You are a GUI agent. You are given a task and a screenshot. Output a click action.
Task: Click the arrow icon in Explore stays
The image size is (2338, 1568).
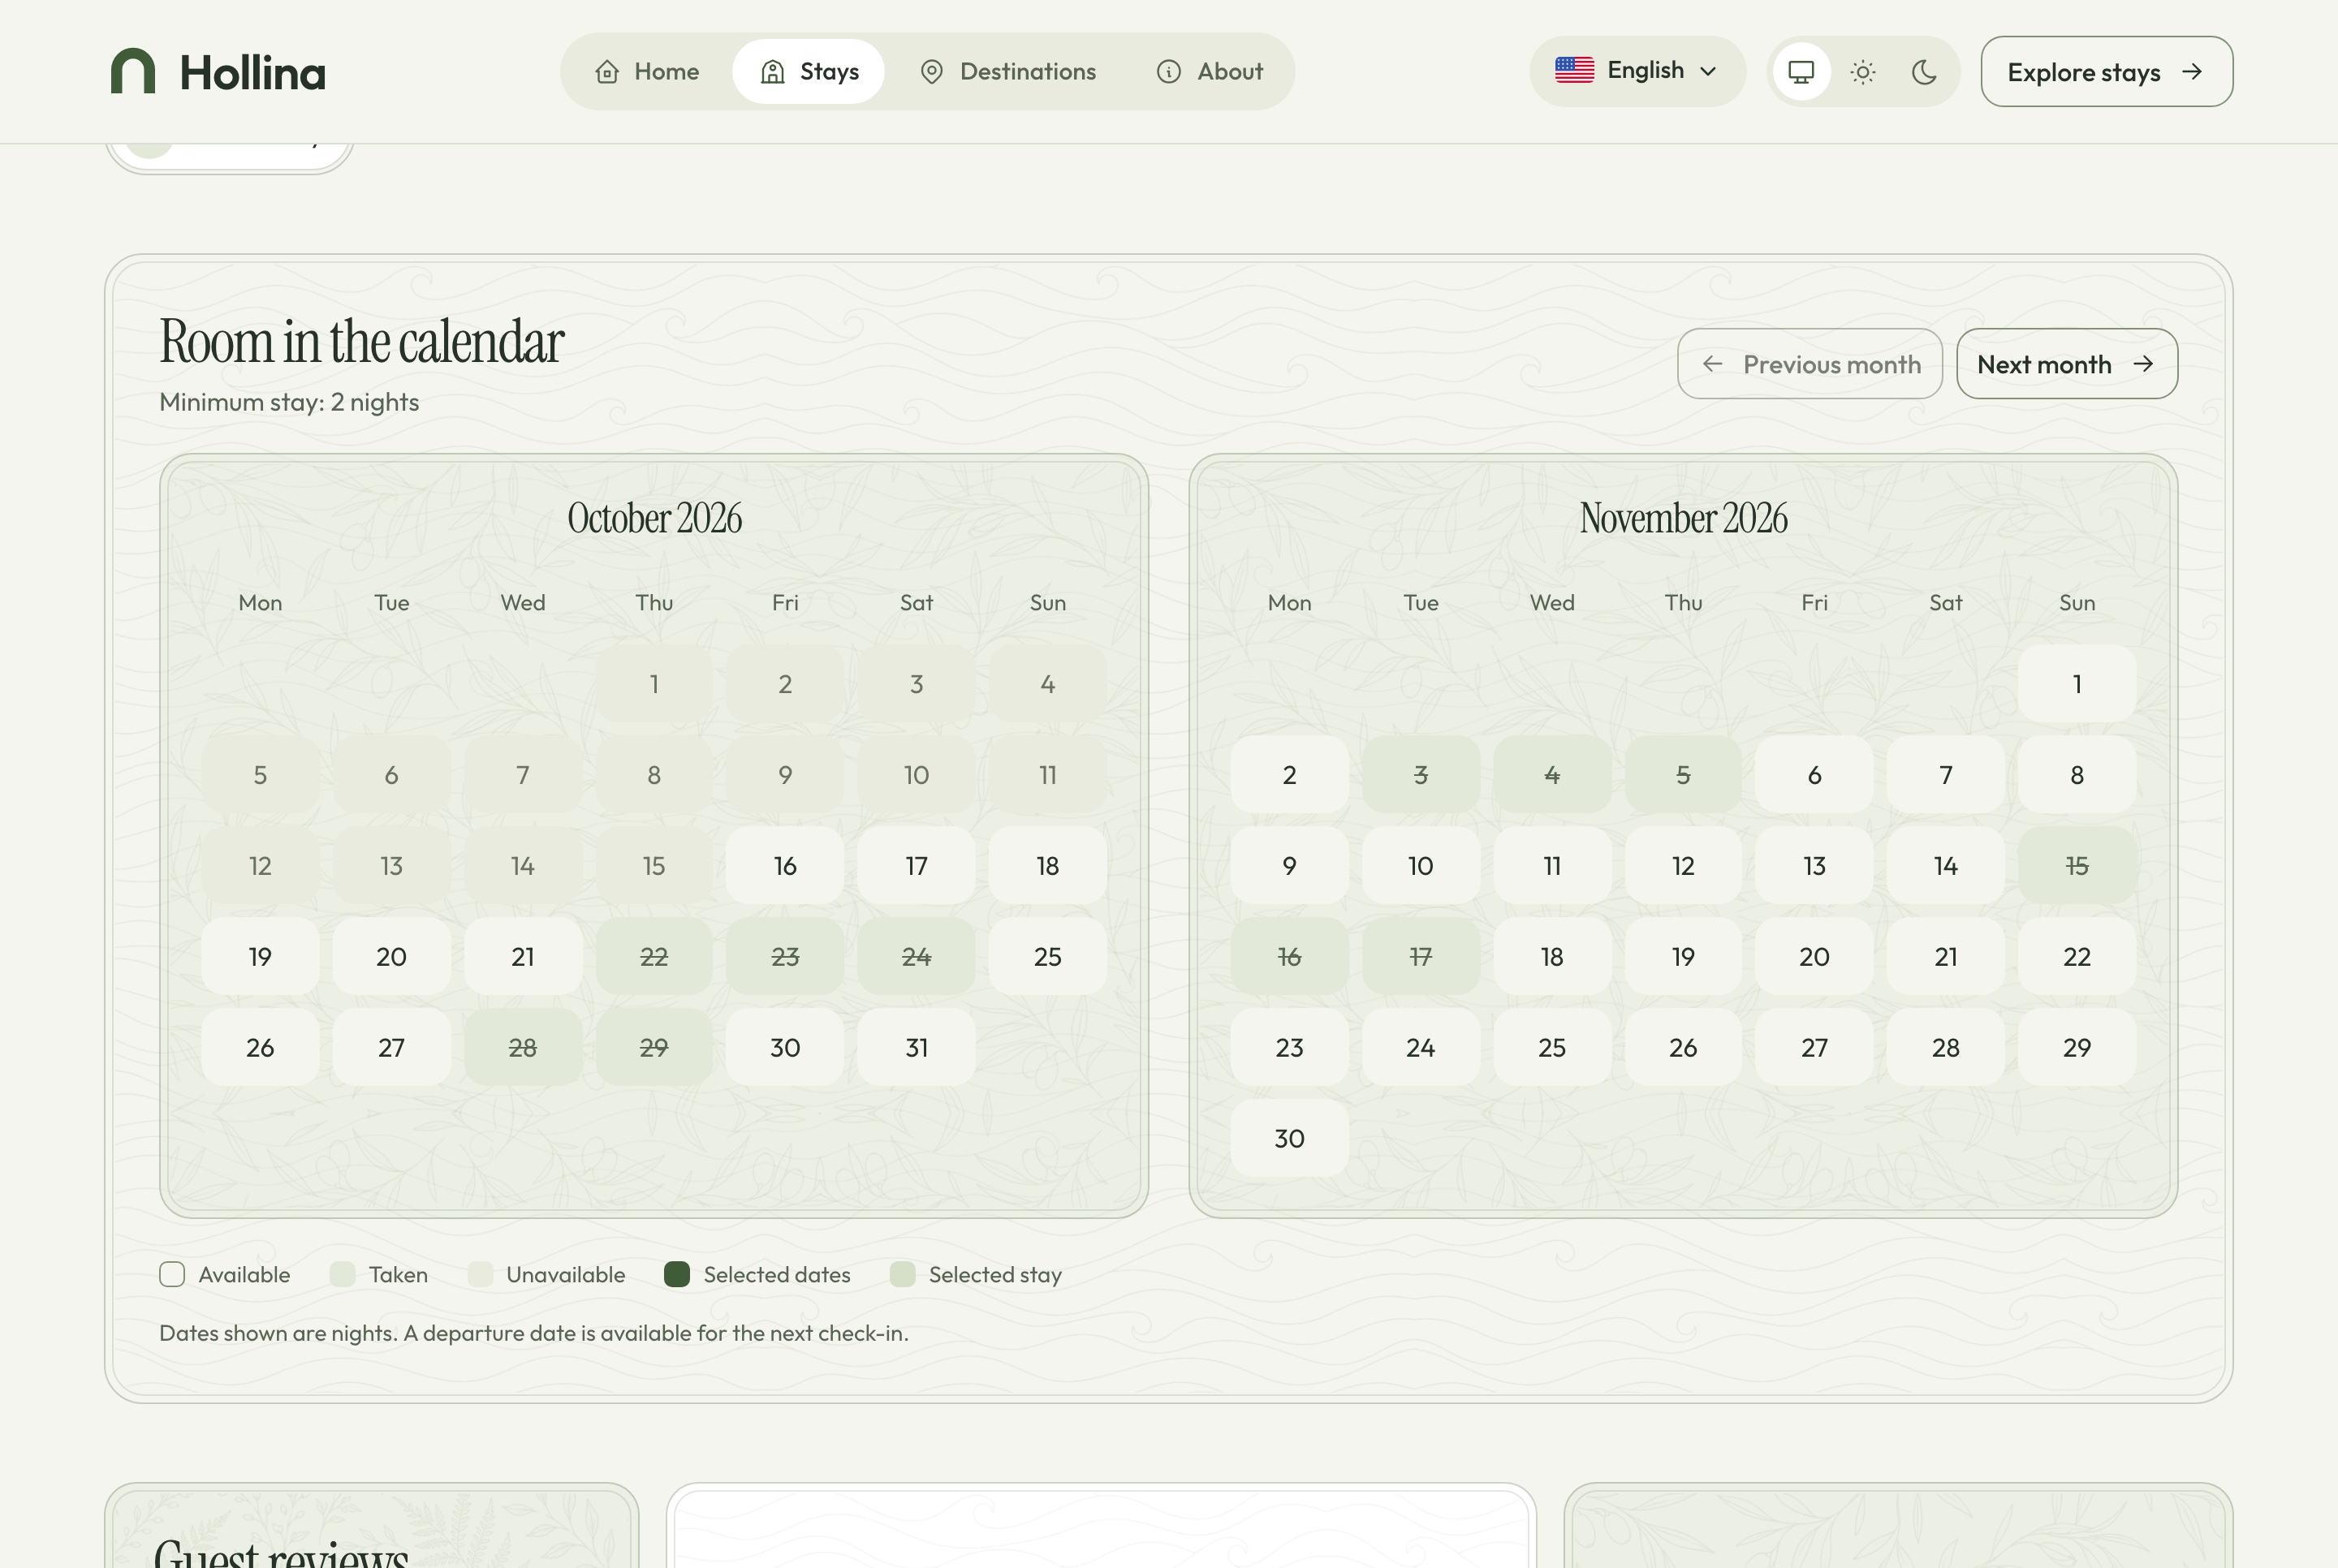pos(2192,71)
